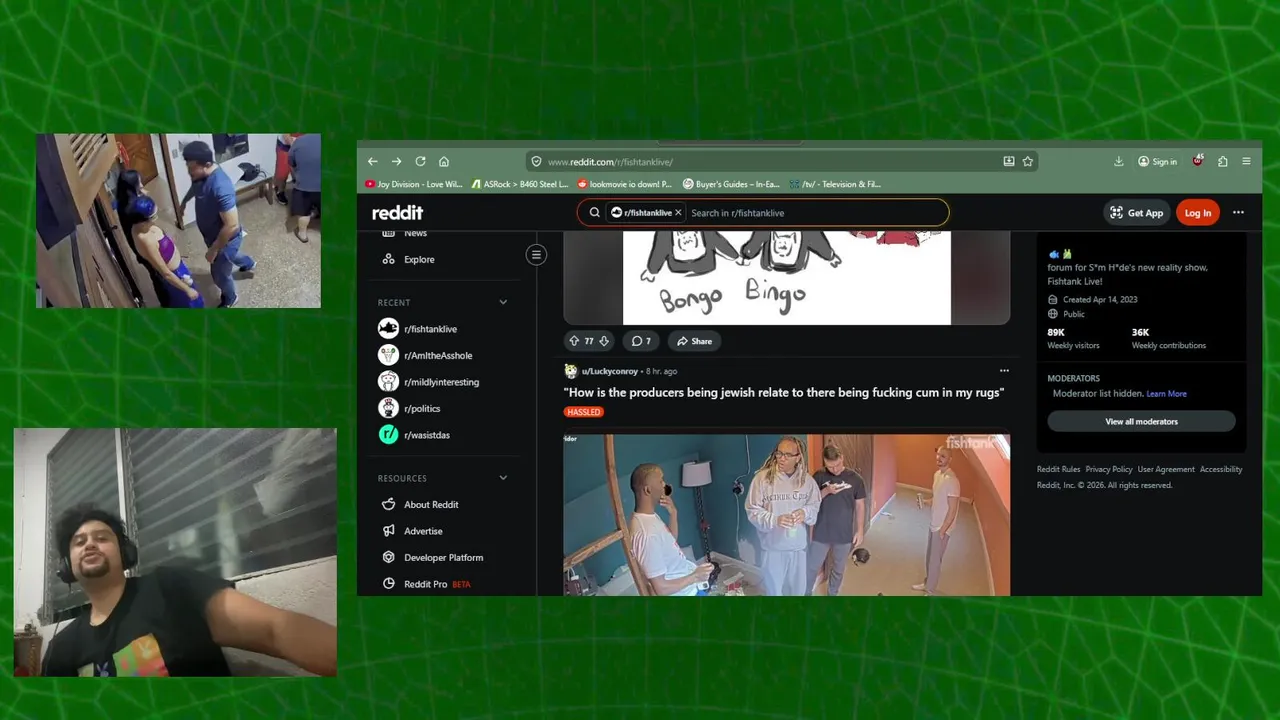Open the red extension with badge
Screen dimensions: 1280x720
coord(1198,161)
